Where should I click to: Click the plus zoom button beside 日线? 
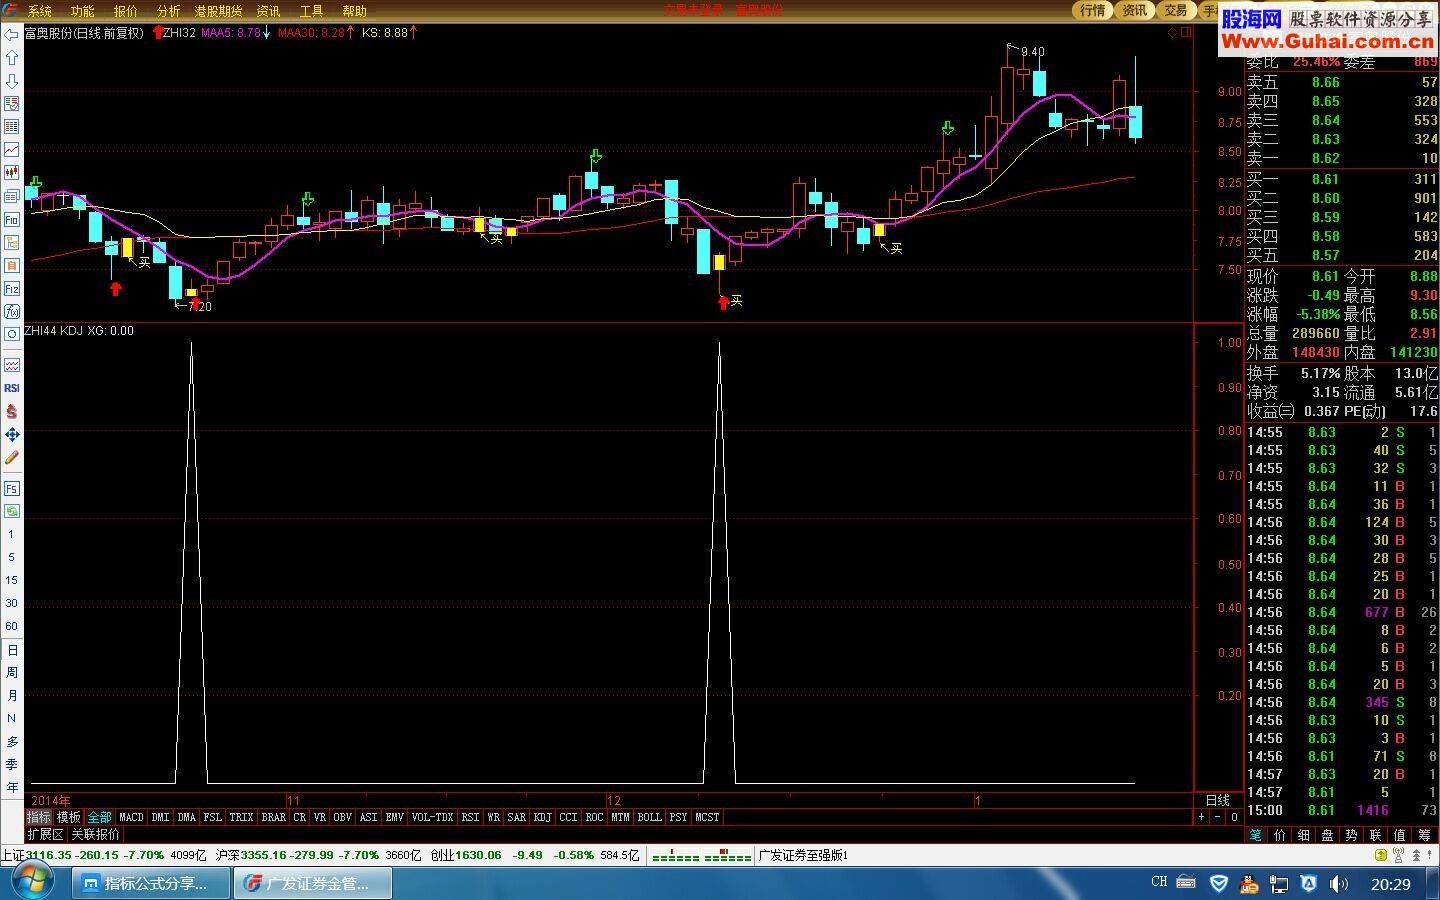(1202, 817)
